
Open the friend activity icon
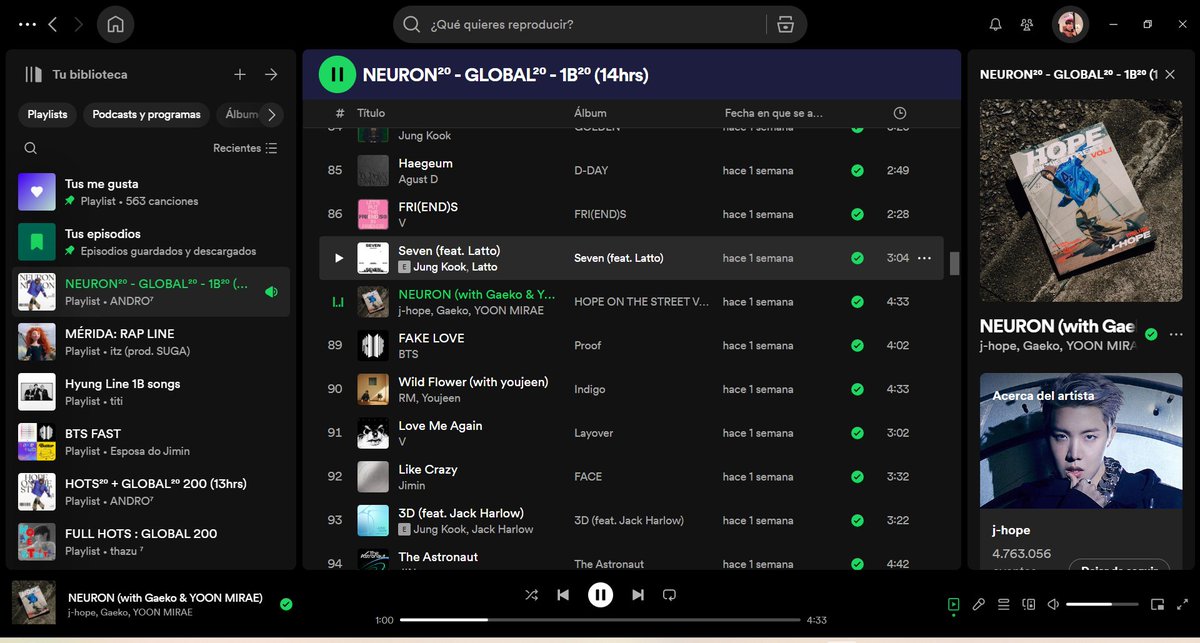click(1027, 24)
